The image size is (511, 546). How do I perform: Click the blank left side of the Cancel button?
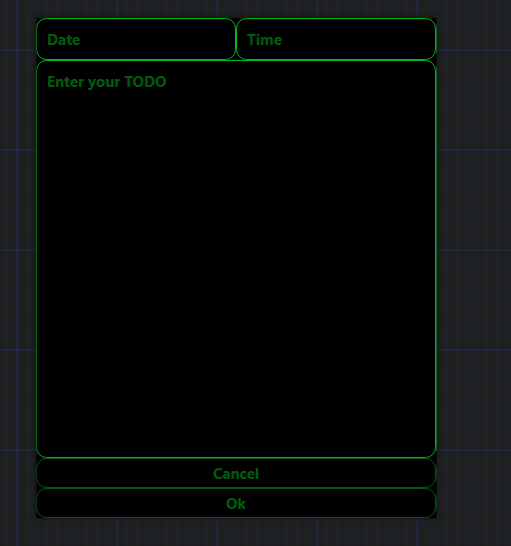coord(122,473)
